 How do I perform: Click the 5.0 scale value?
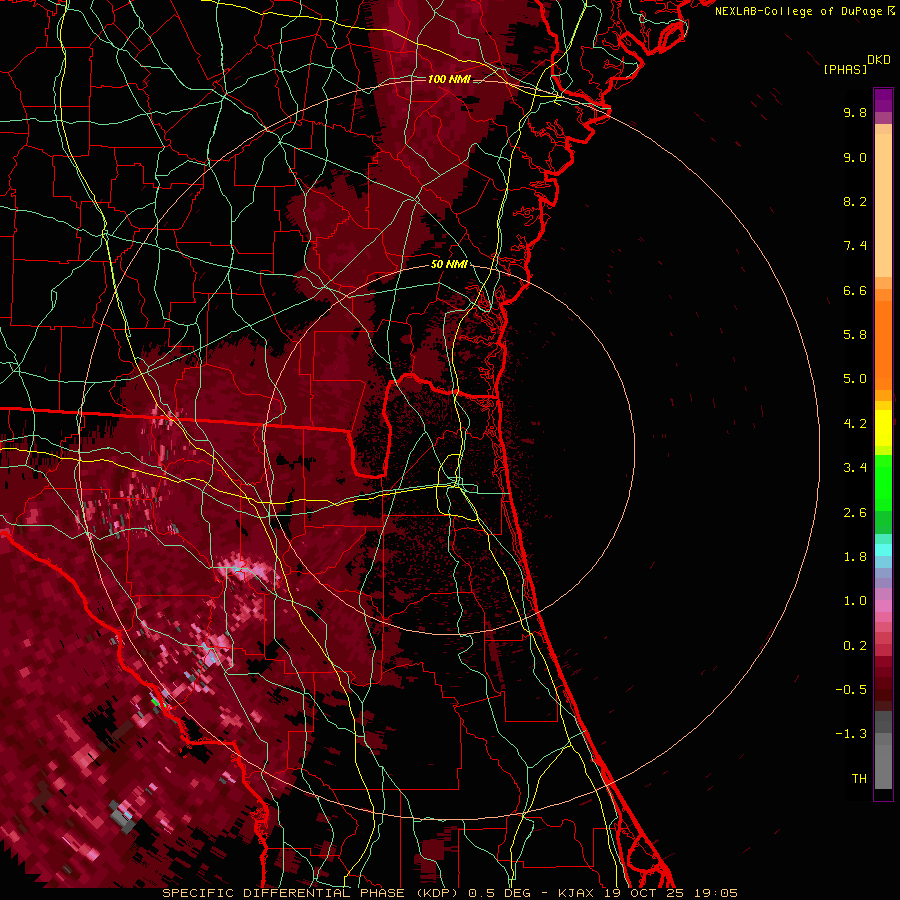pos(855,379)
